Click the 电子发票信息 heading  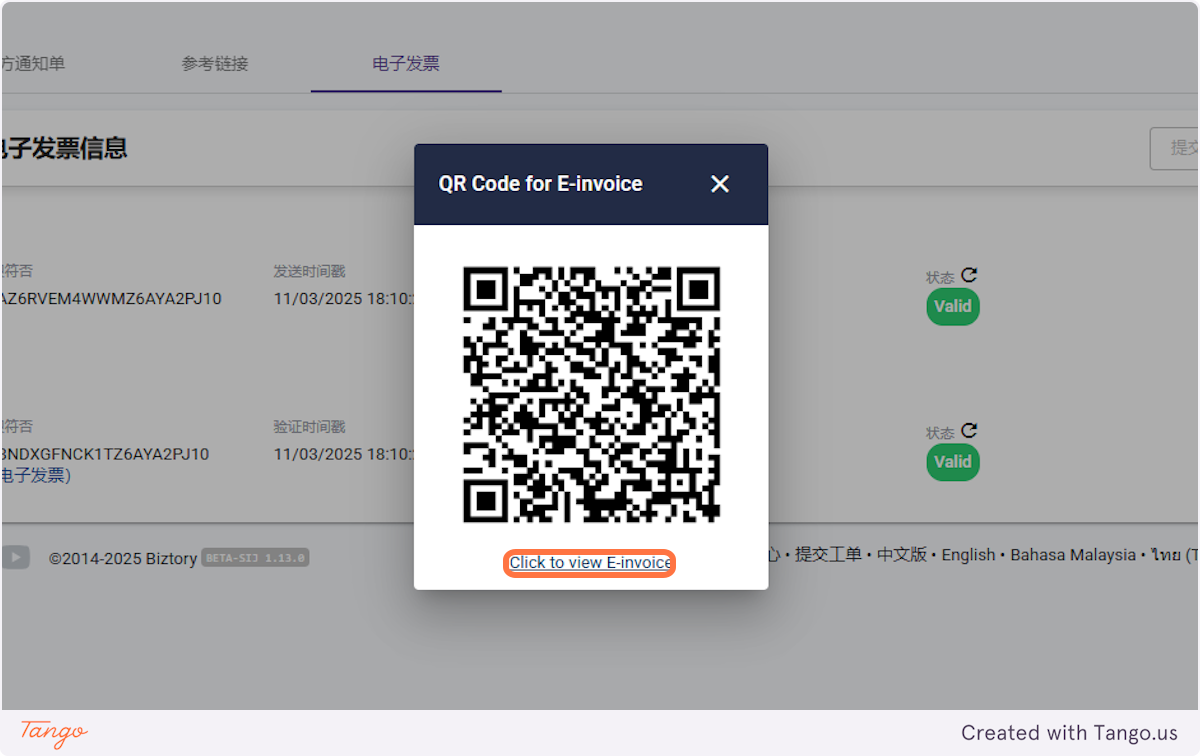point(64,149)
